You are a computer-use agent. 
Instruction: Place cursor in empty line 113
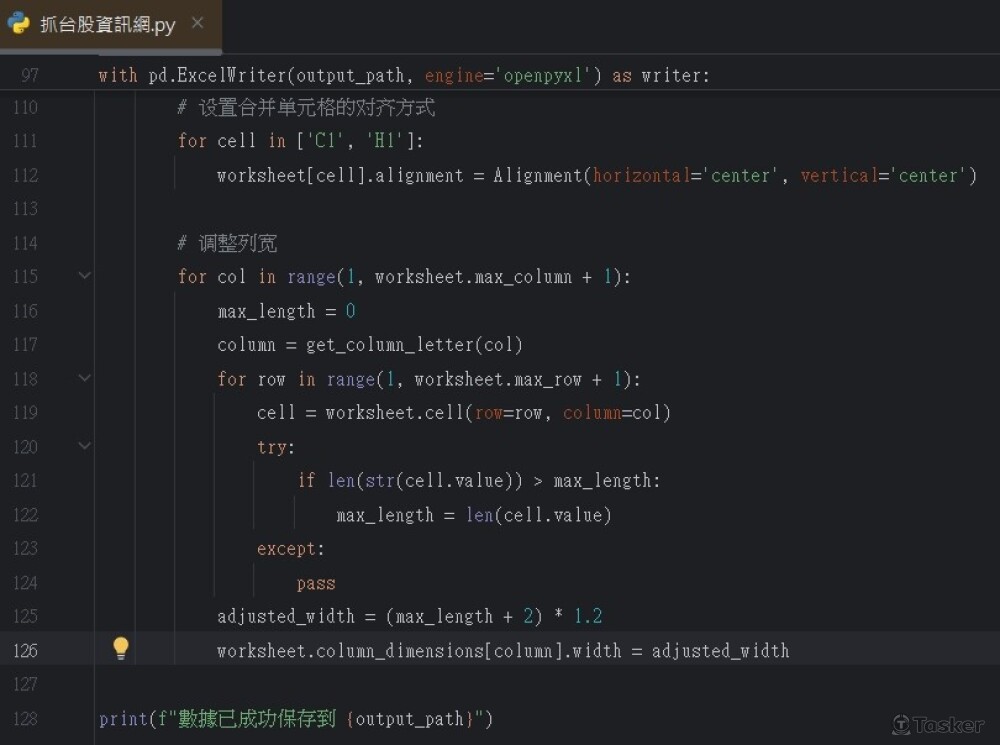click(400, 209)
